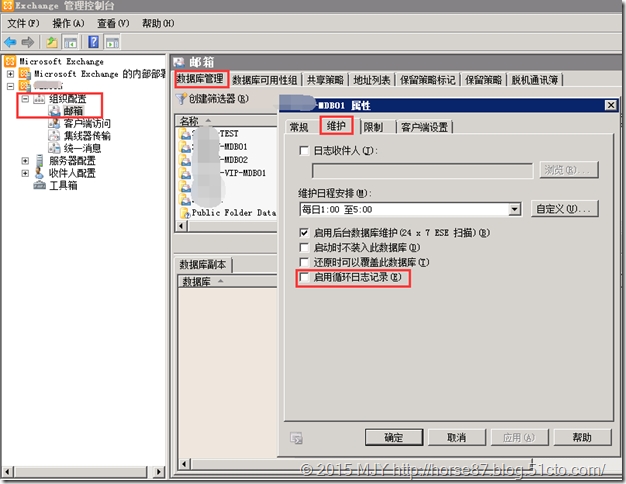Click the 数据库副本 tab

click(203, 264)
